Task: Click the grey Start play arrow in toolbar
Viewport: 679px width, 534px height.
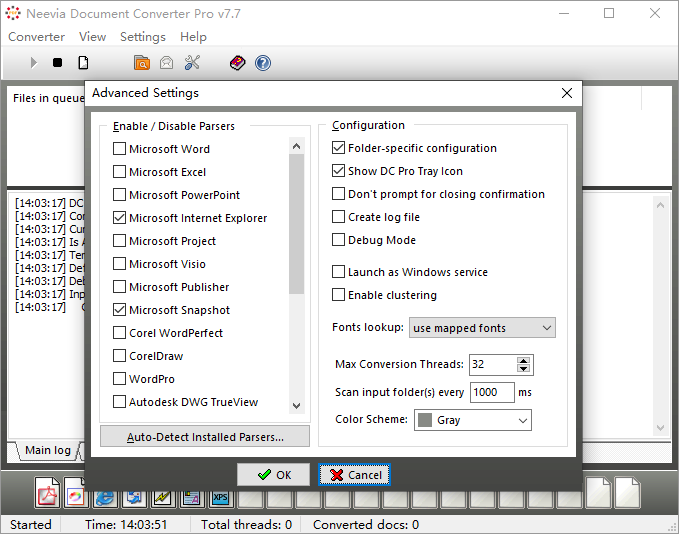Action: click(x=33, y=63)
